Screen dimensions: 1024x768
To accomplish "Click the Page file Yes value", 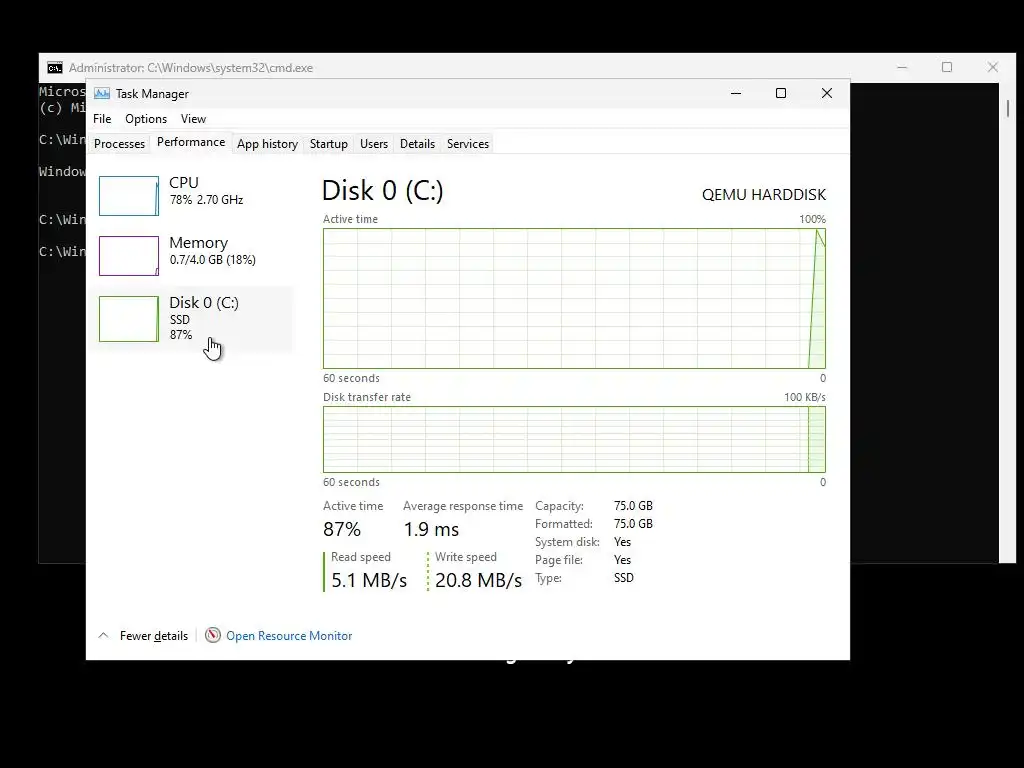I will click(622, 560).
